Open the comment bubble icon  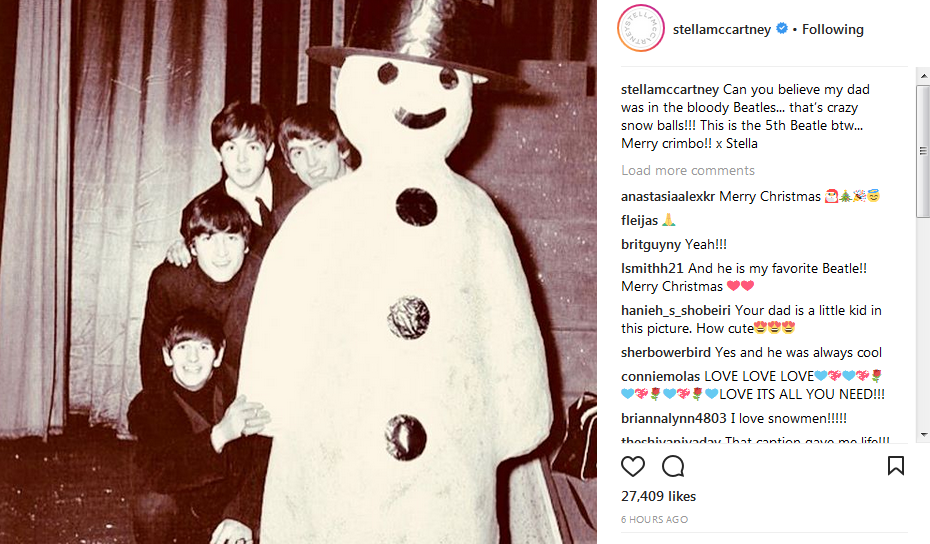[673, 466]
